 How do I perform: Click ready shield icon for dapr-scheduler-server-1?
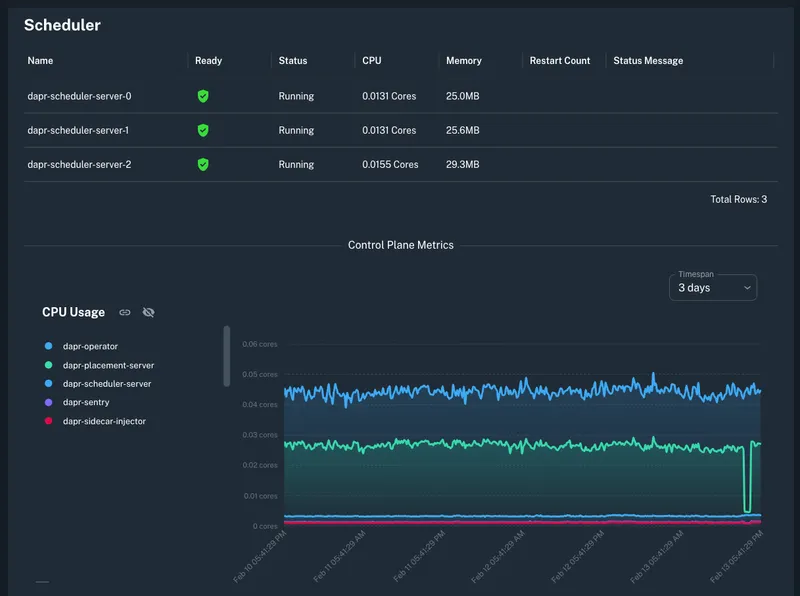tap(203, 130)
